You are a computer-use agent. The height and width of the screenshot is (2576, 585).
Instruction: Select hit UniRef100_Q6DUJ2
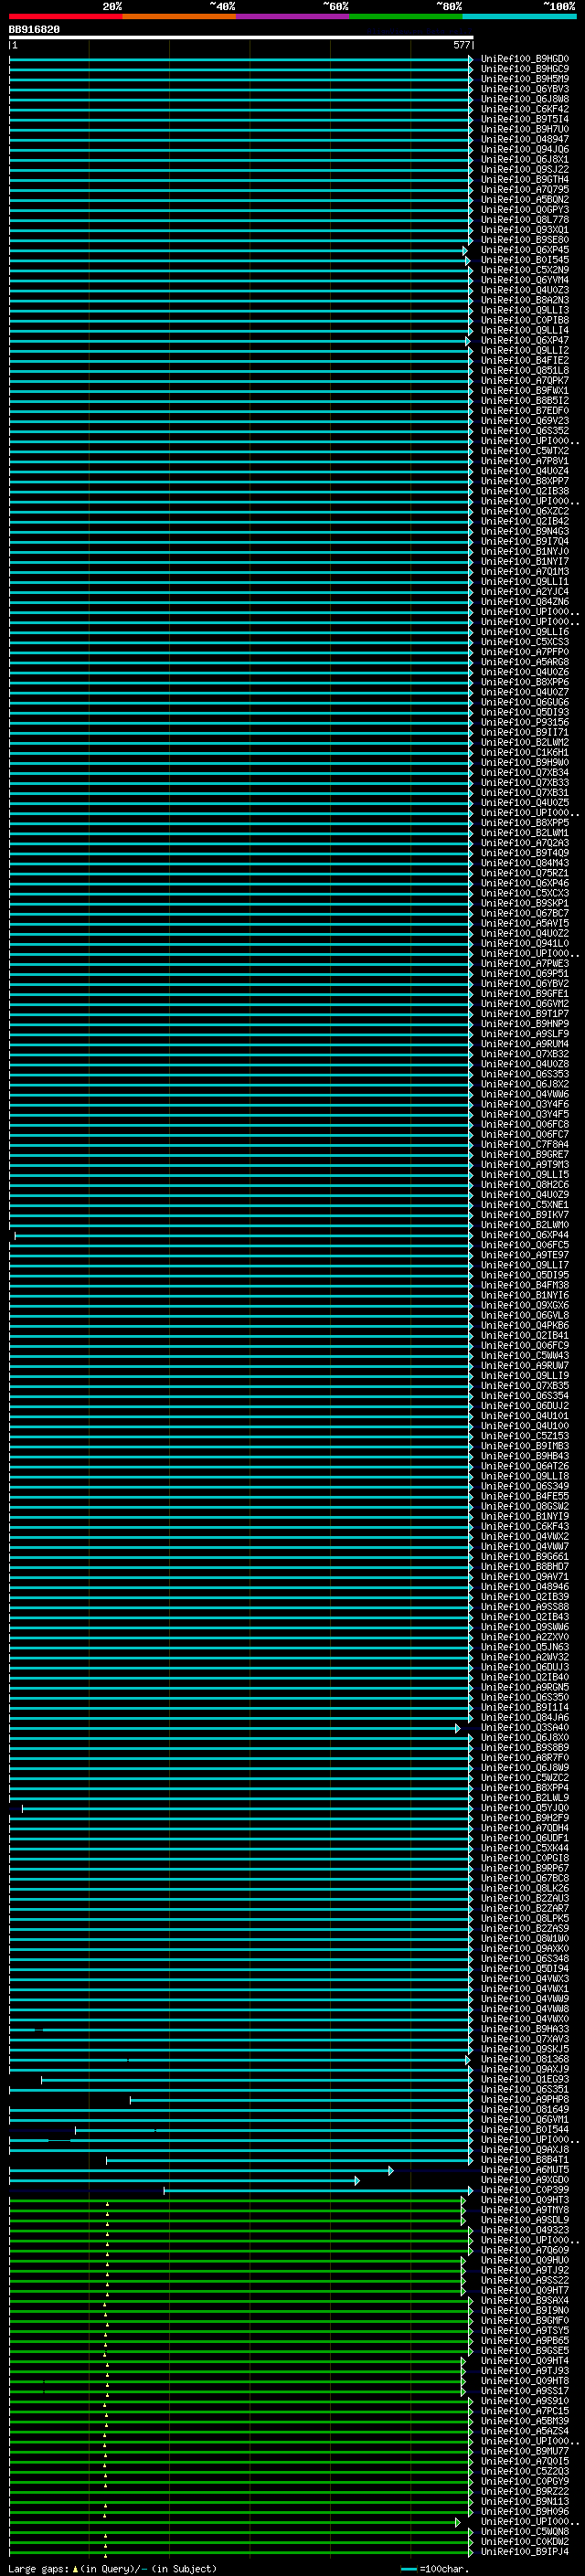[525, 1406]
